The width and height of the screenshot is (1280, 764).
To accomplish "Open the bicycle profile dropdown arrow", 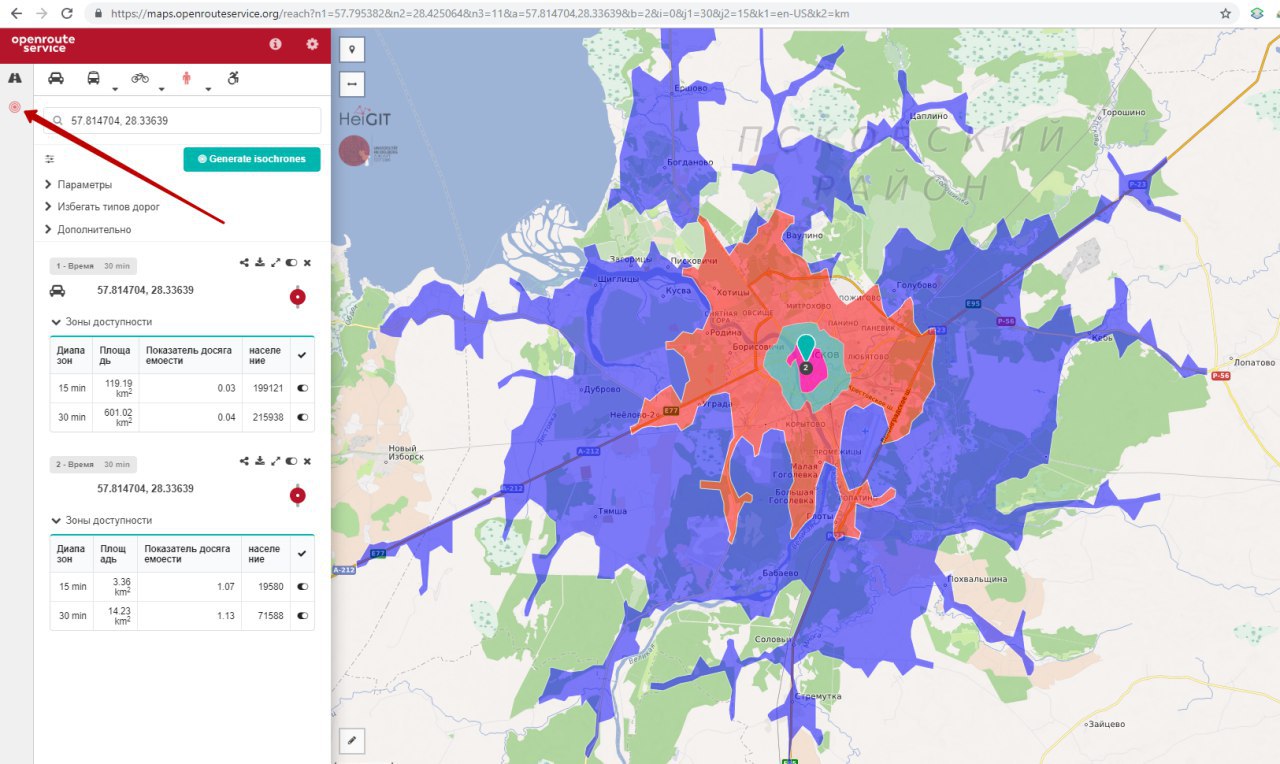I will (161, 88).
